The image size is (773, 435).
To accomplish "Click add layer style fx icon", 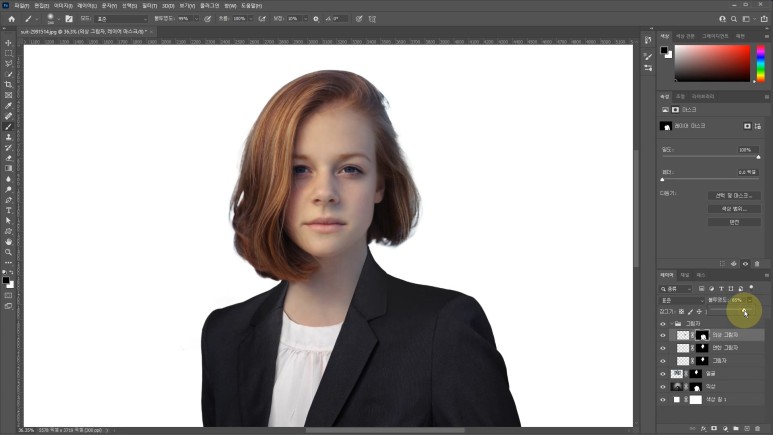I will click(x=703, y=429).
